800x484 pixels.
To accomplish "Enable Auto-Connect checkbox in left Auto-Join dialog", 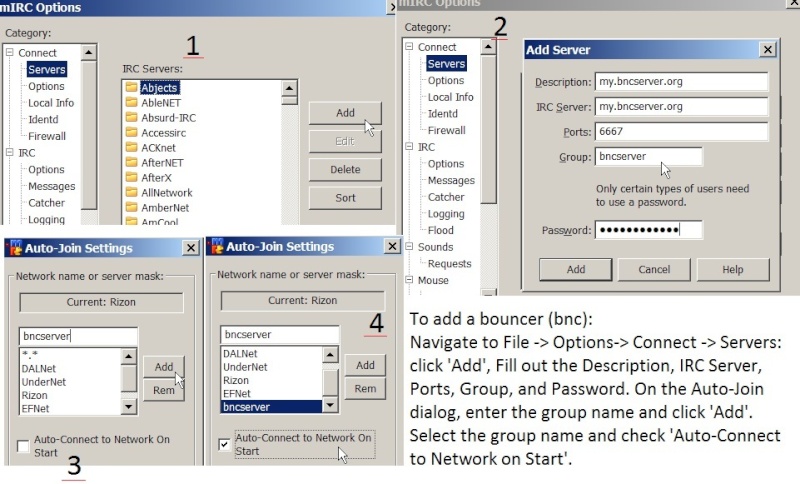I will click(23, 446).
